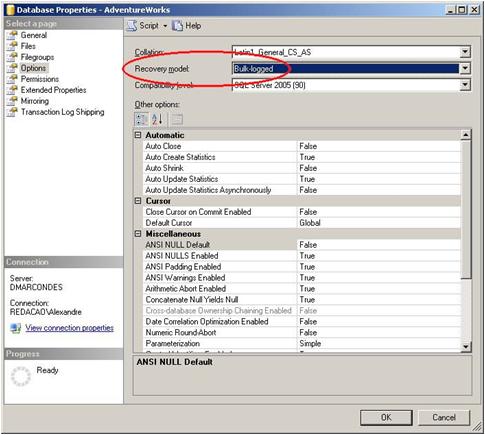Image resolution: width=485 pixels, height=435 pixels.
Task: Open the Compatibility level dropdown
Action: pos(351,85)
